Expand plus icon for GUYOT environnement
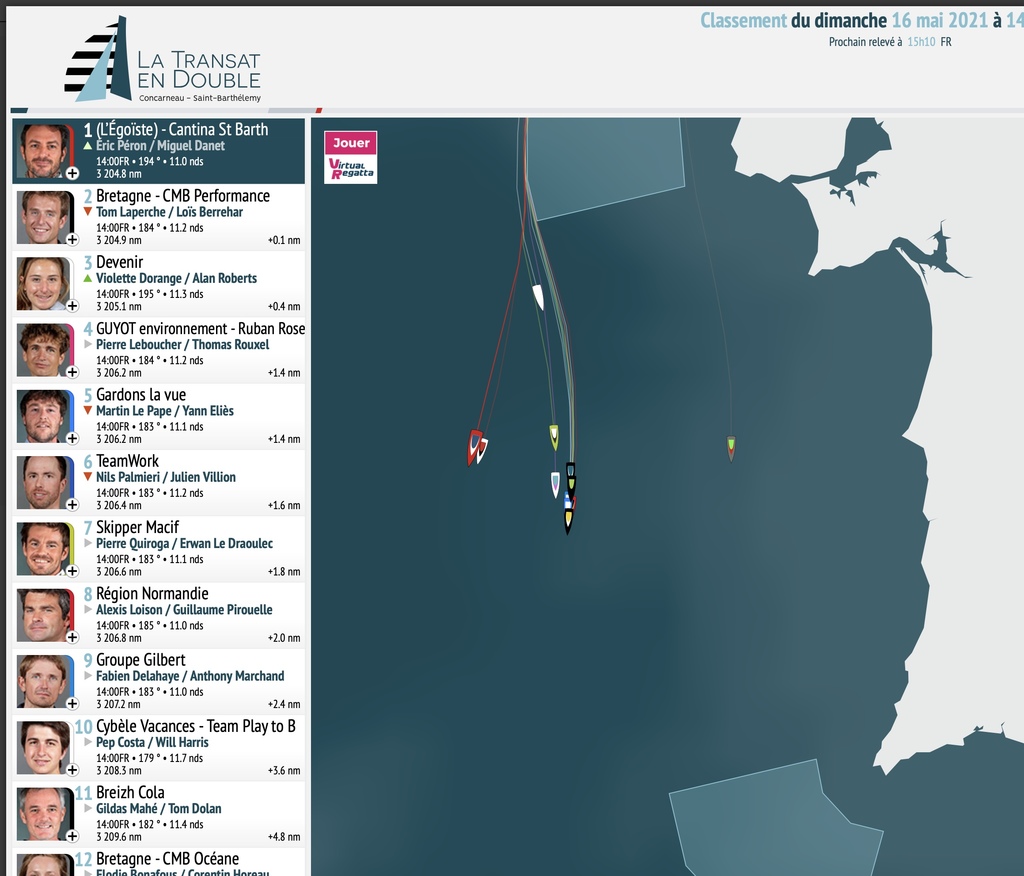Screen dimensions: 1024x876 point(72,372)
